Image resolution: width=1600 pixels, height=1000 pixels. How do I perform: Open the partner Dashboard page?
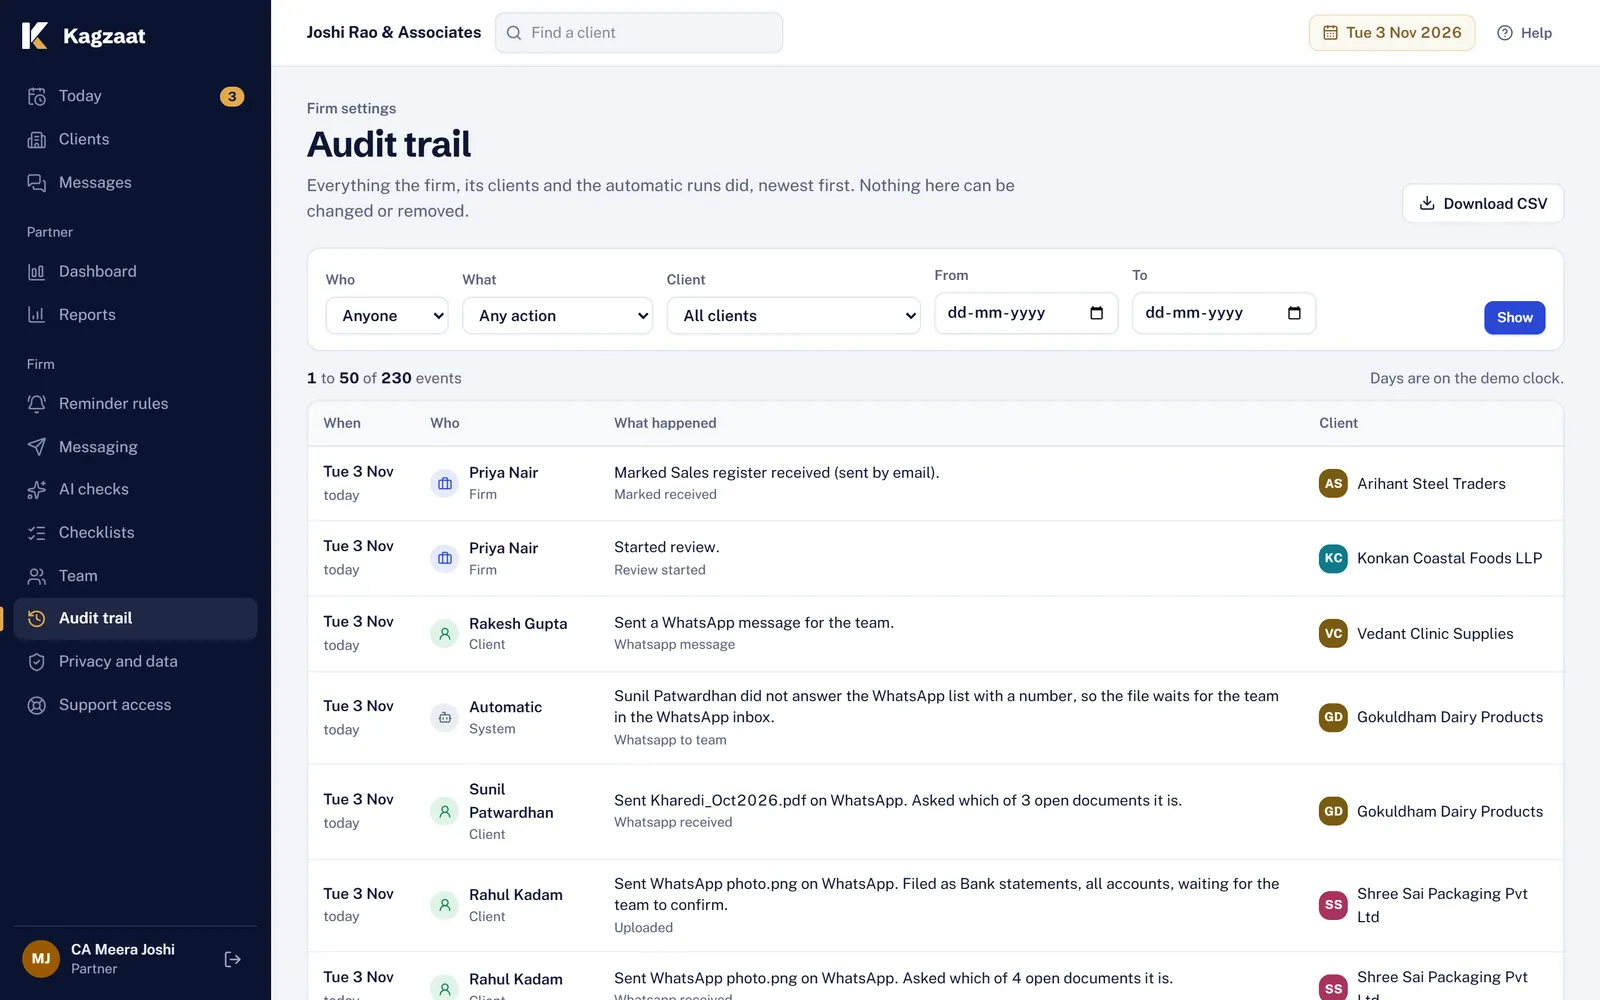pos(135,271)
